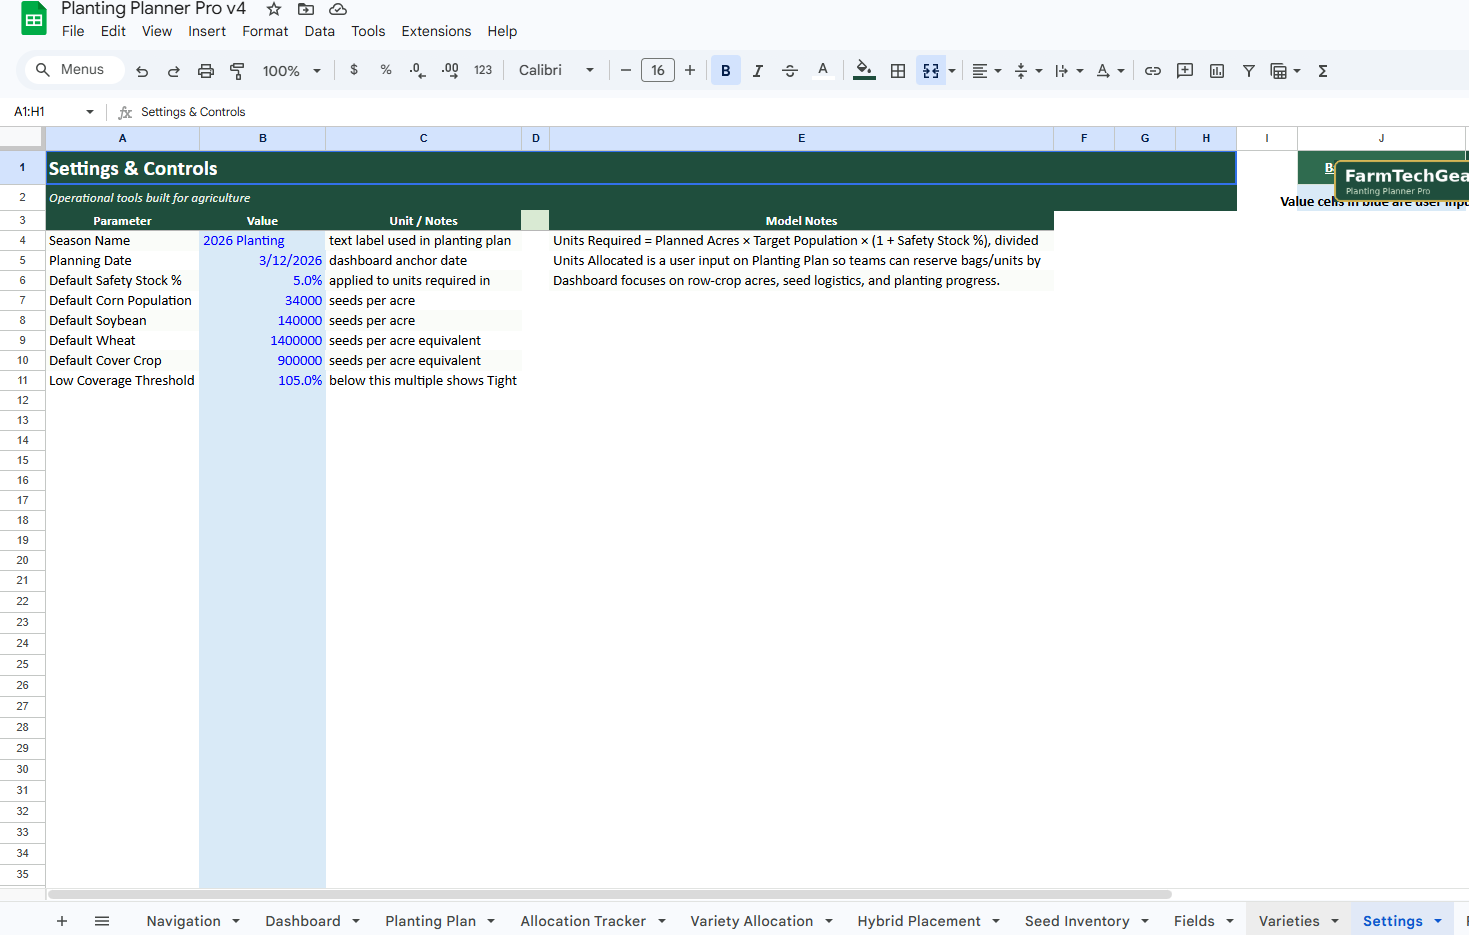
Task: Switch to the Seed Inventory tab
Action: (x=1077, y=920)
